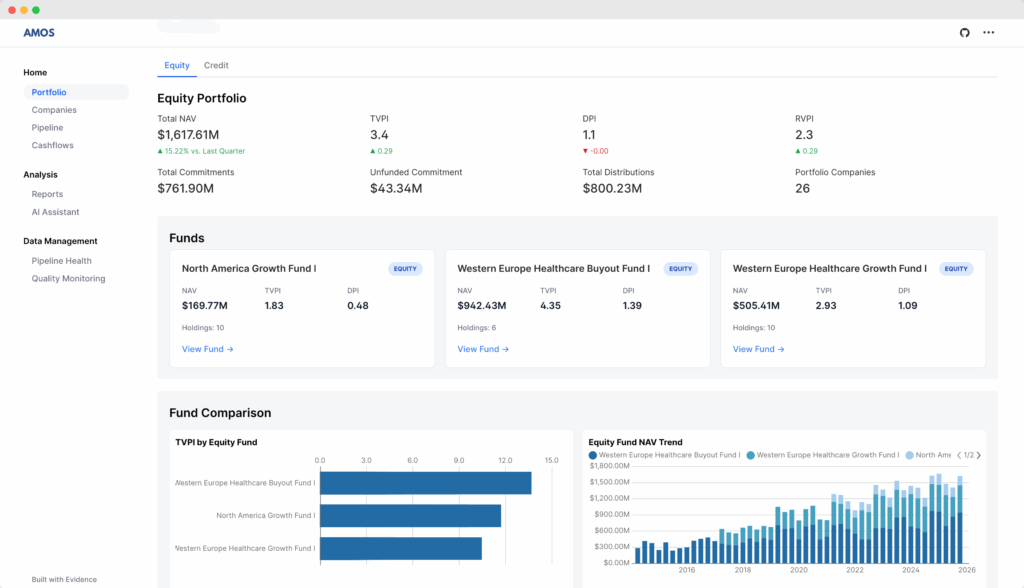
Task: Select the Equity tab
Action: pyautogui.click(x=177, y=65)
